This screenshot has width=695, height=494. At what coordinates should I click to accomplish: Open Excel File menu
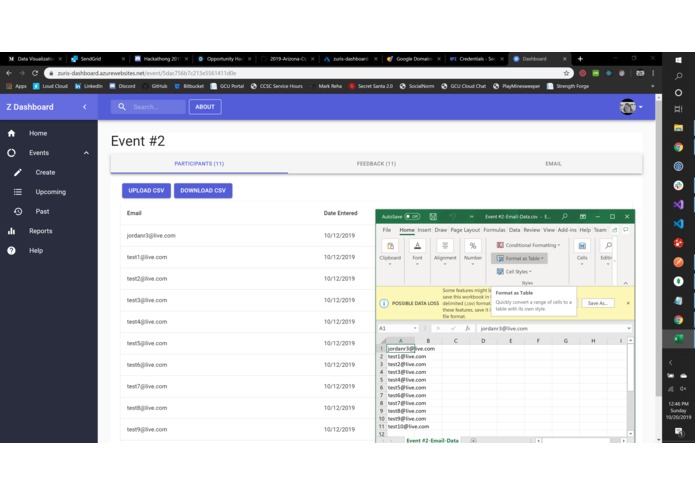[387, 230]
